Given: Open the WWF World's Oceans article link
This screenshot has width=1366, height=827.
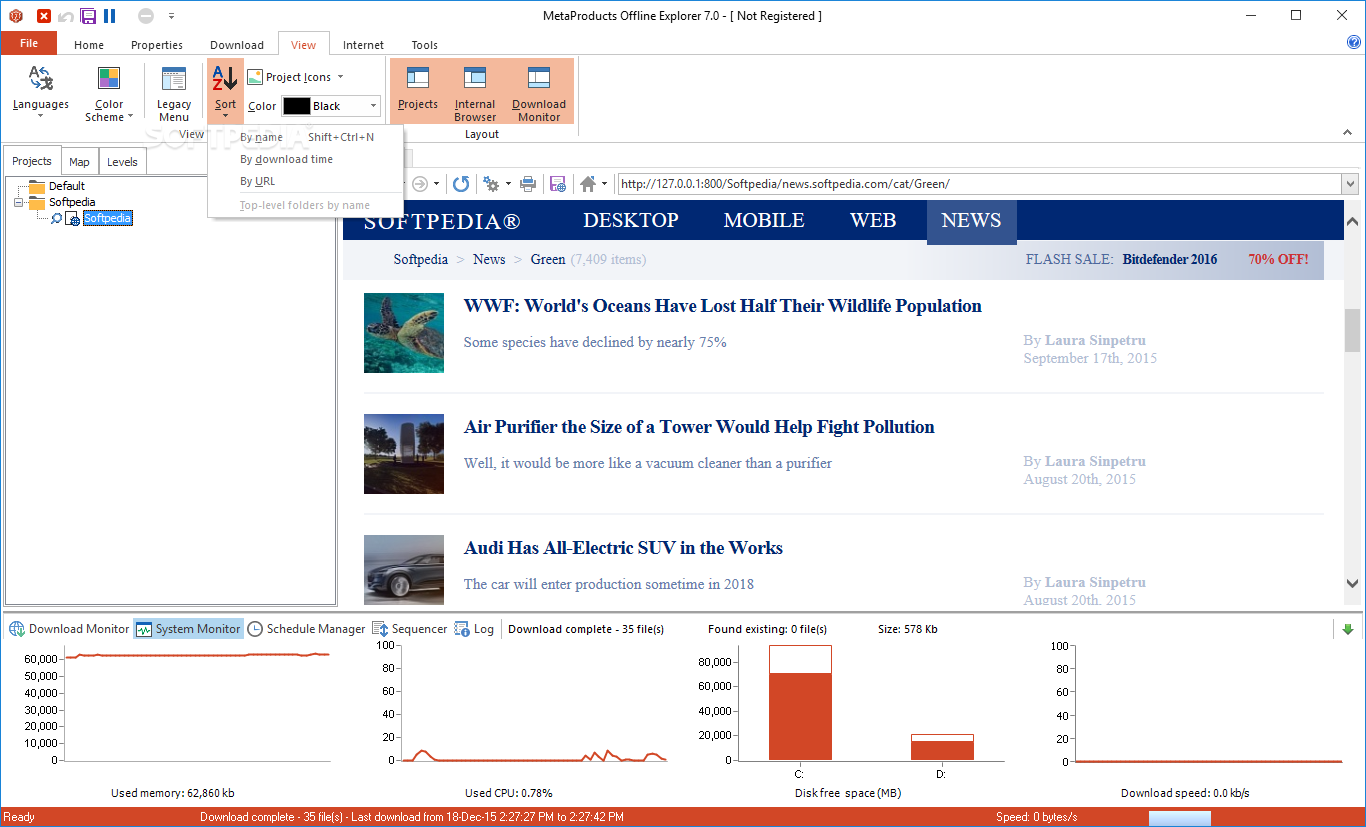Looking at the screenshot, I should (723, 306).
